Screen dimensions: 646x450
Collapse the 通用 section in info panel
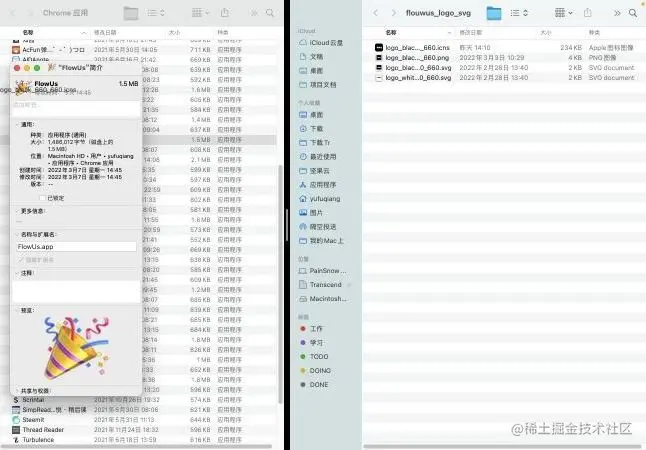(x=17, y=124)
